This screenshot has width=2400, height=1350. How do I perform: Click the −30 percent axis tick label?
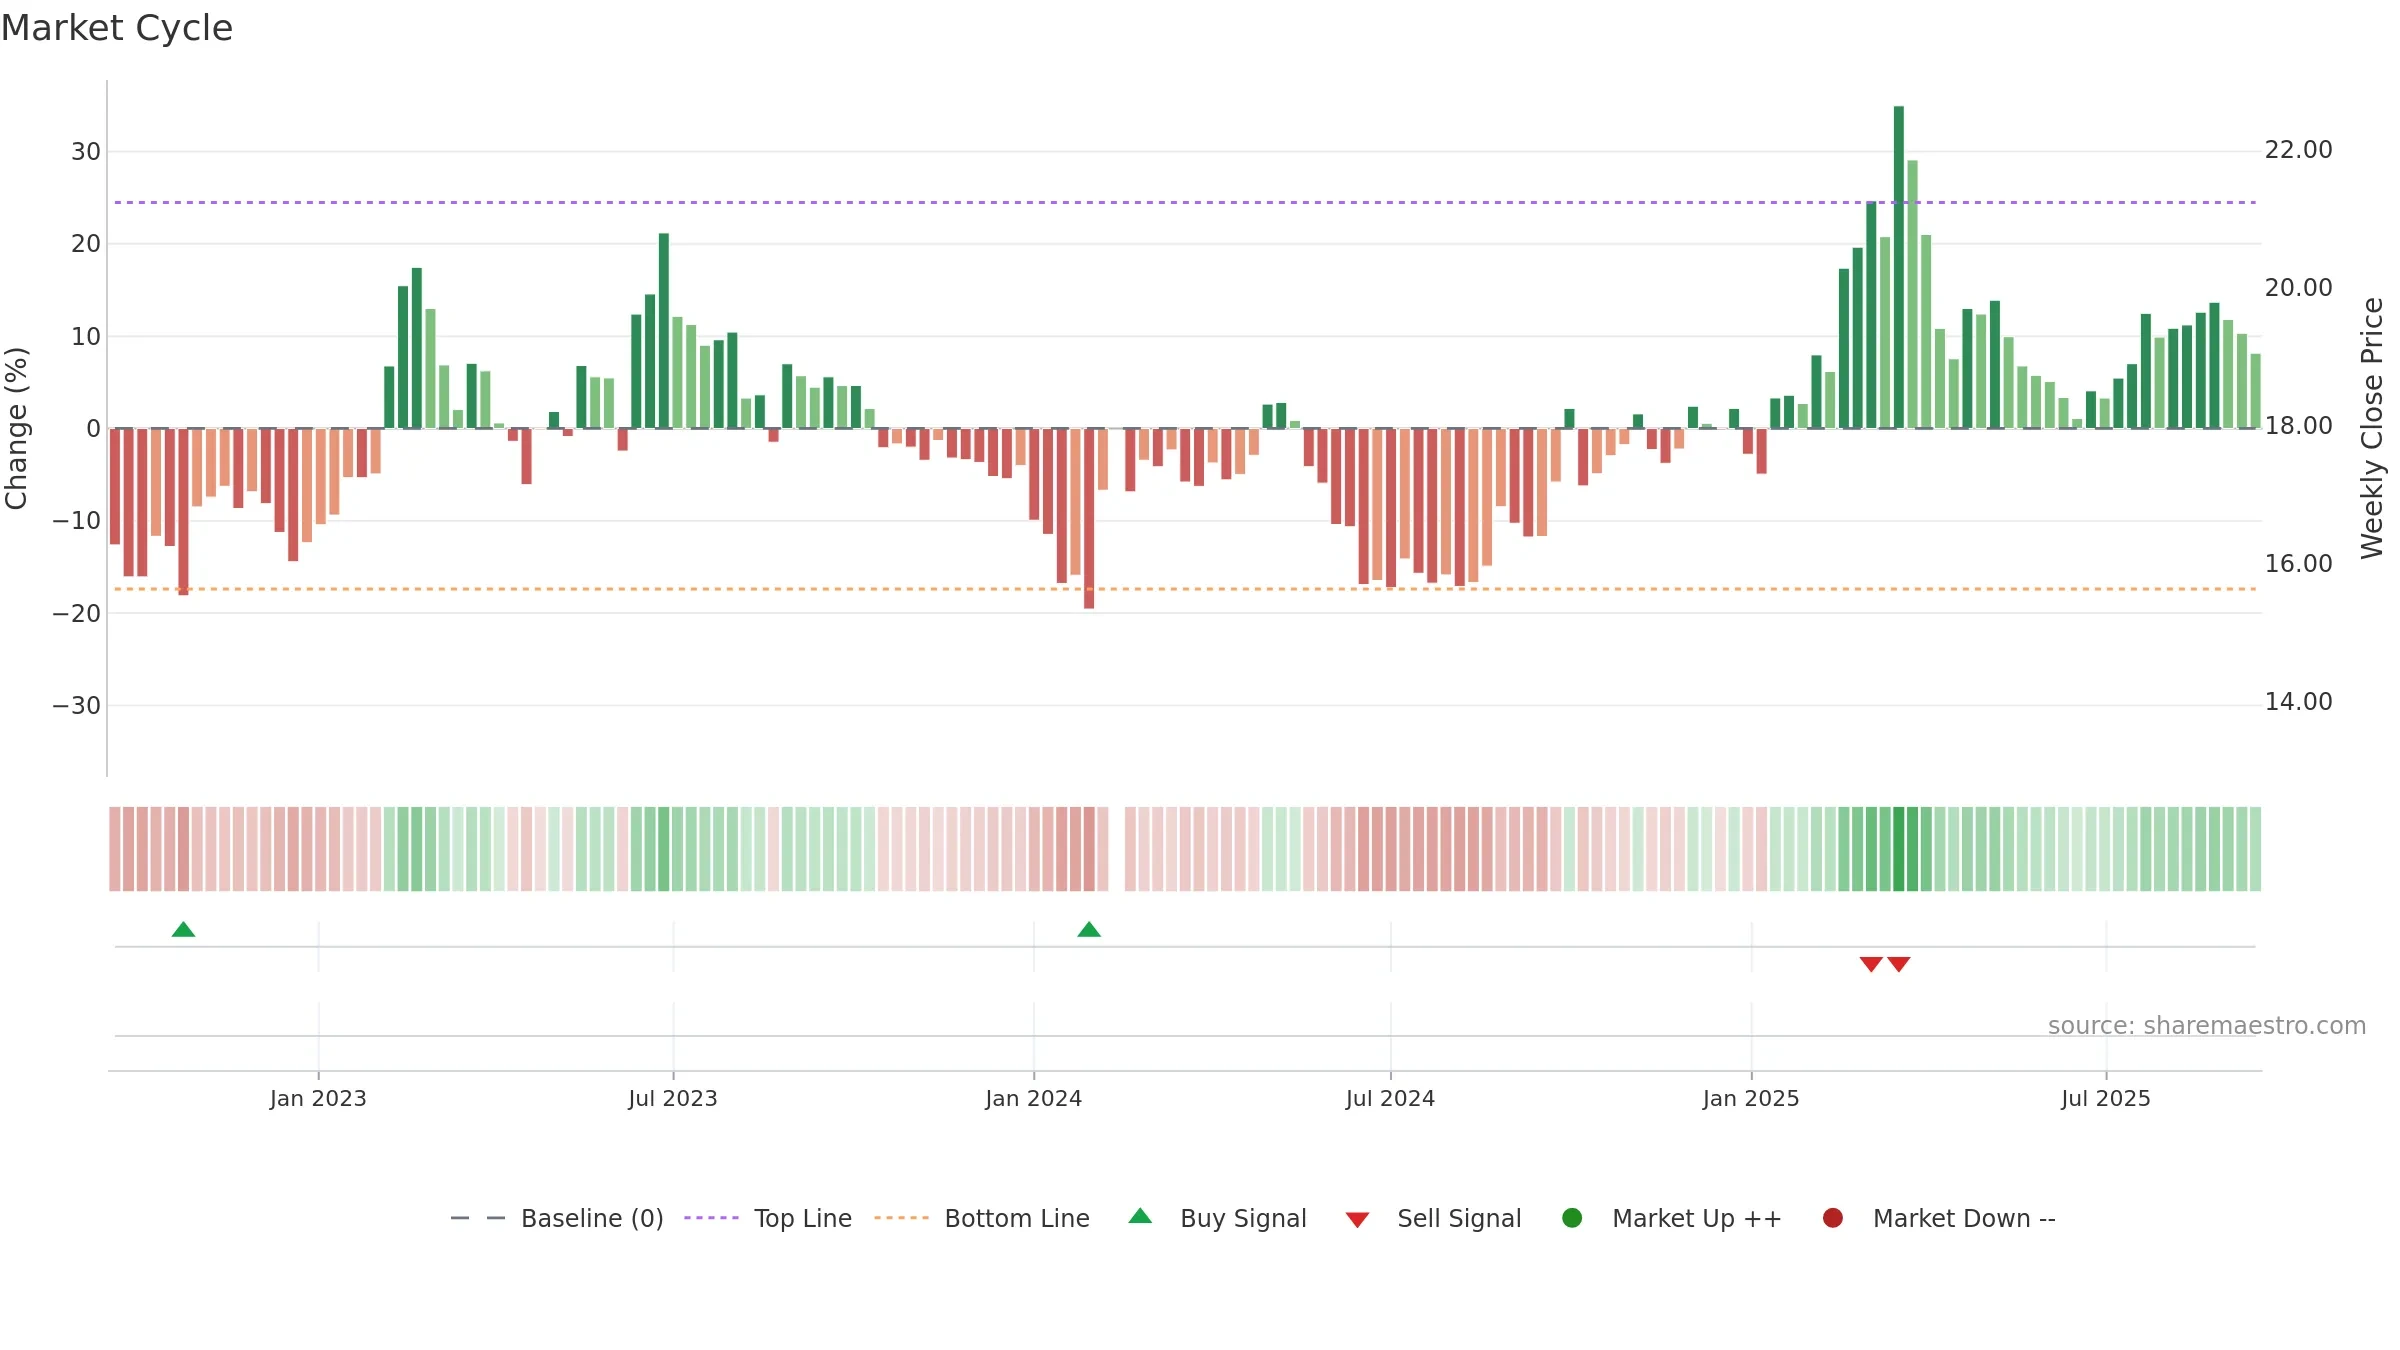77,706
